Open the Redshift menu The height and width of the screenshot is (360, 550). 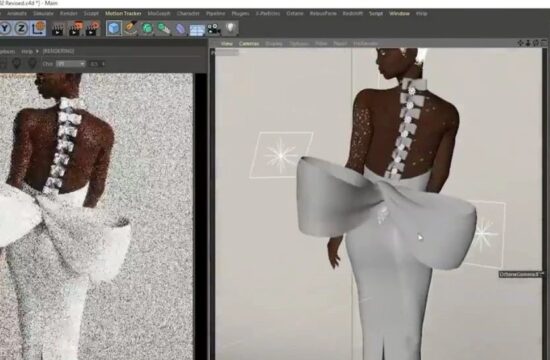click(353, 14)
